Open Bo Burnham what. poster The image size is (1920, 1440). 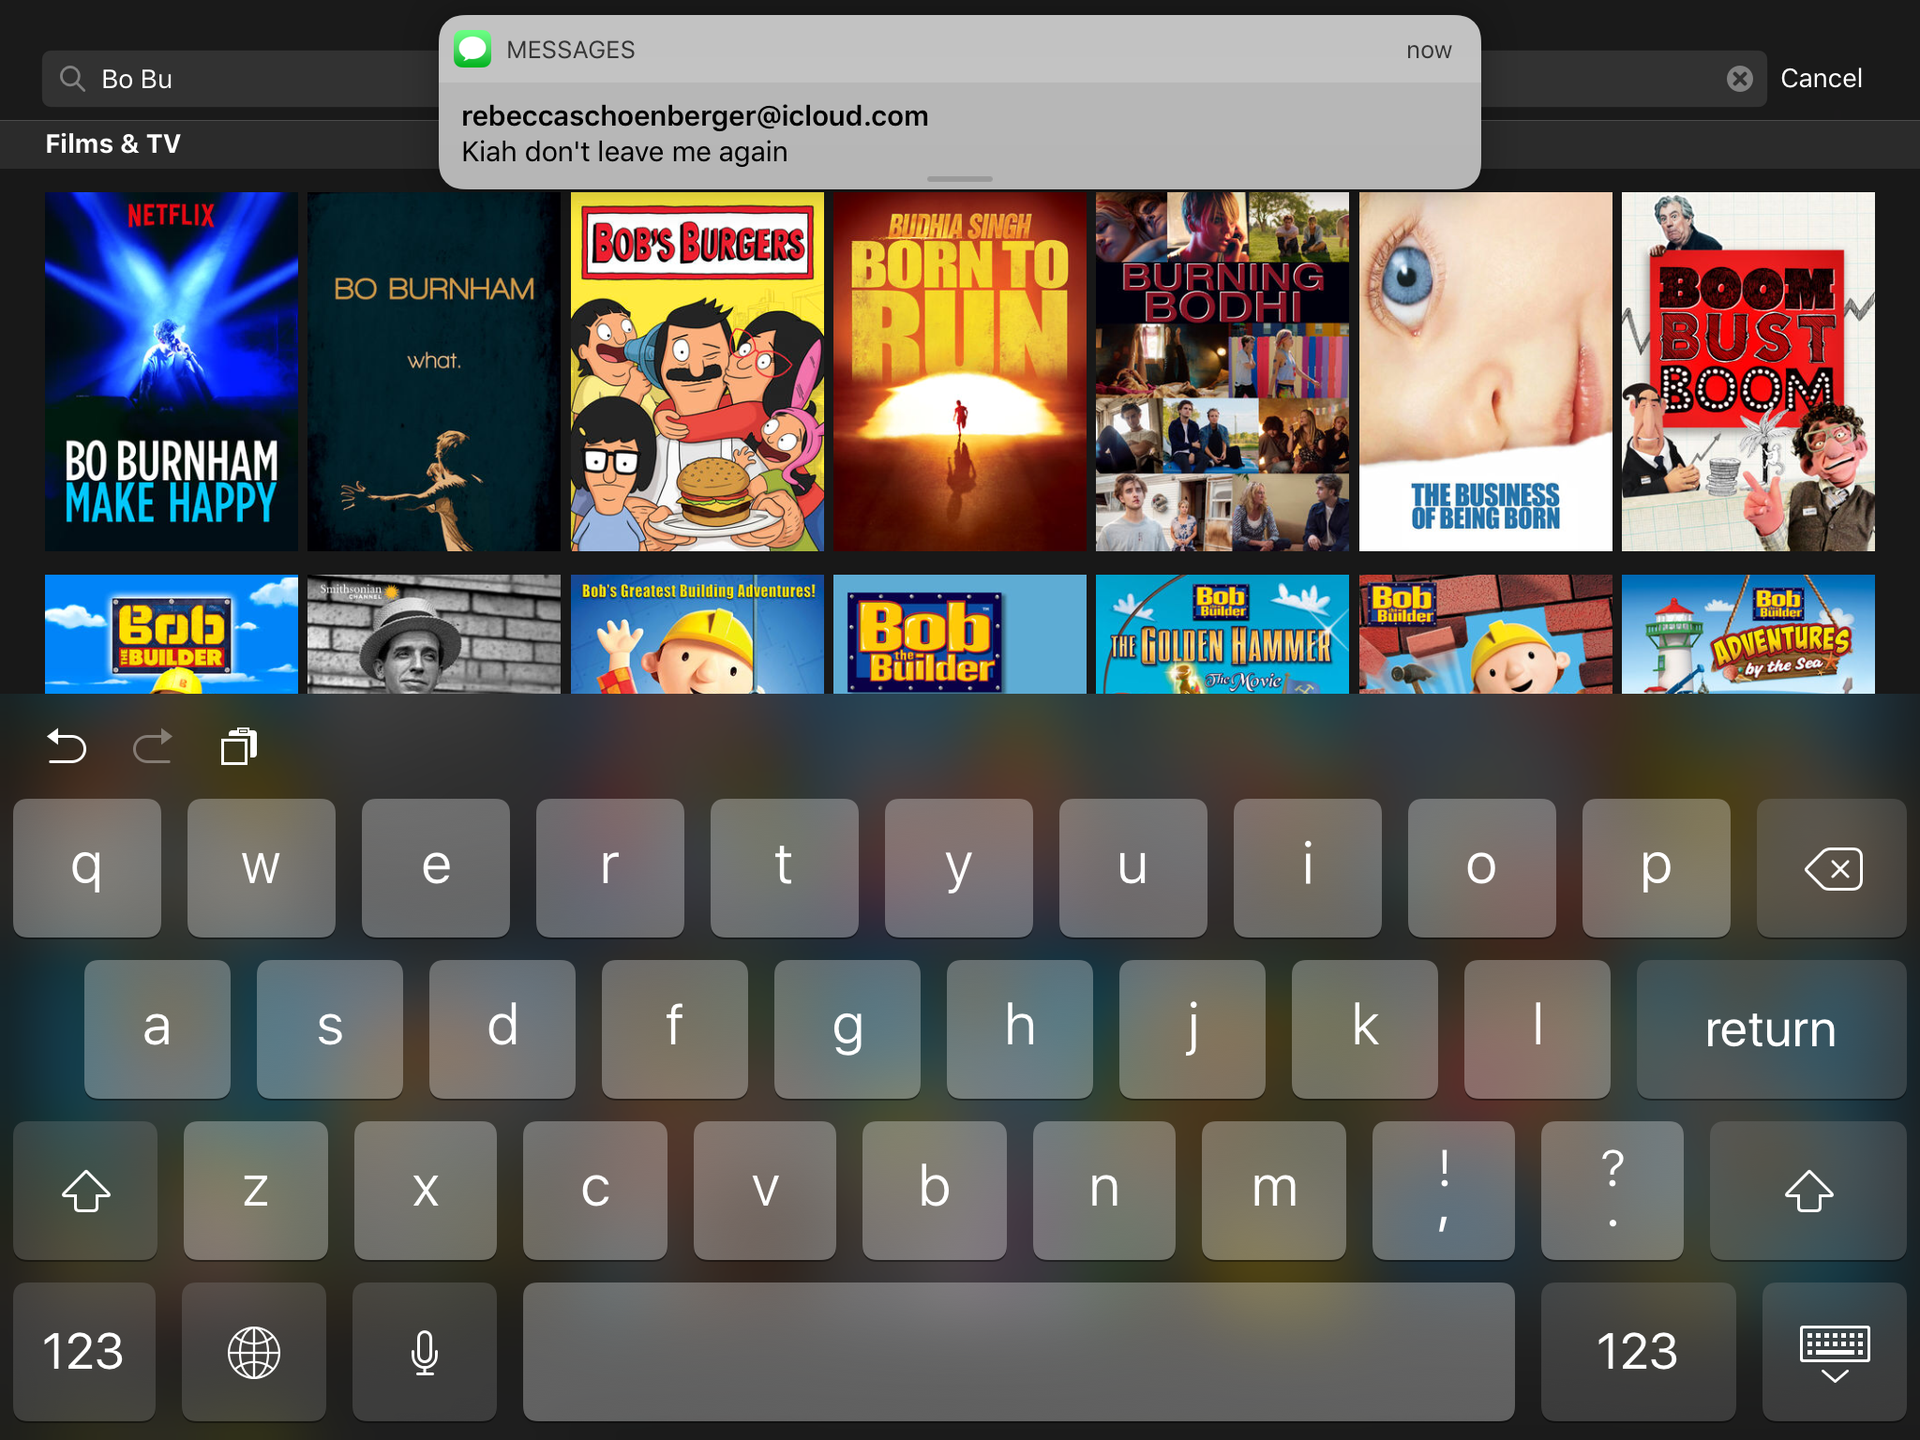click(434, 371)
